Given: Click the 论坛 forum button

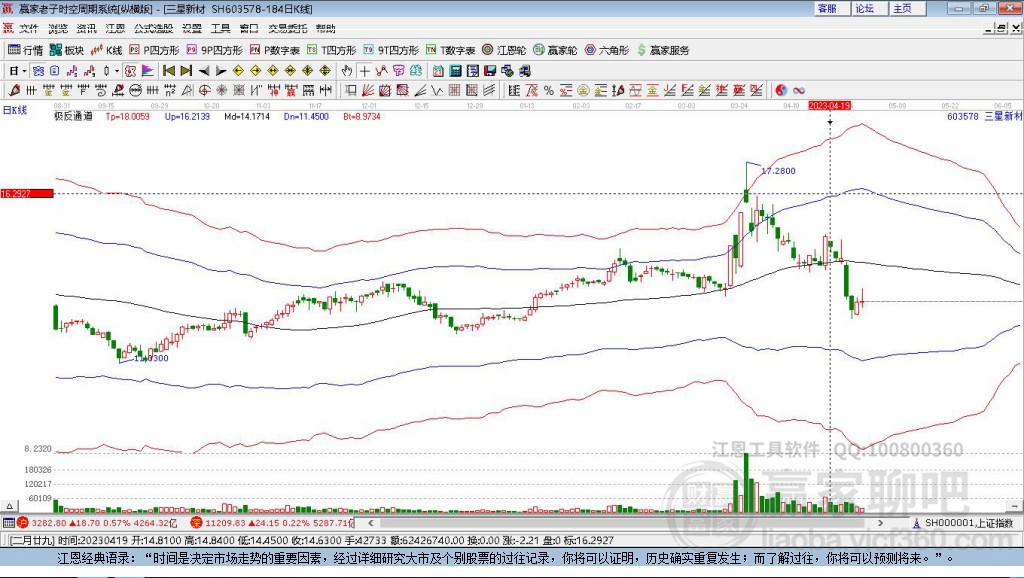Looking at the screenshot, I should (869, 8).
